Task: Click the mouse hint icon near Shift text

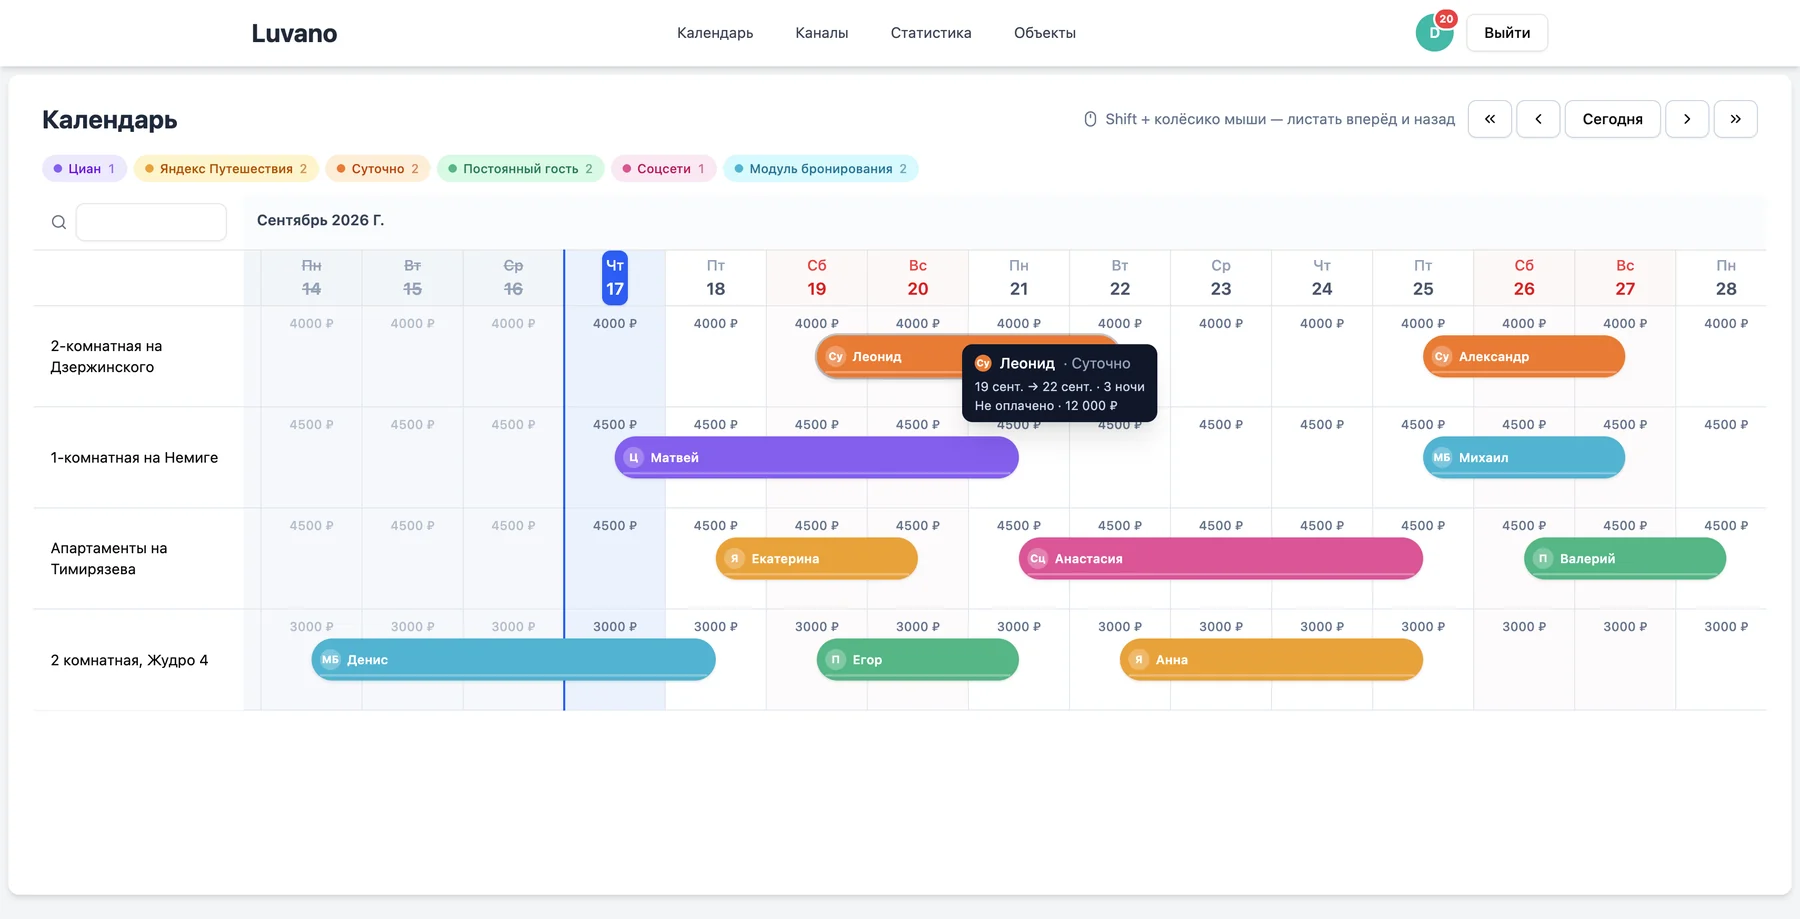Action: coord(1090,119)
